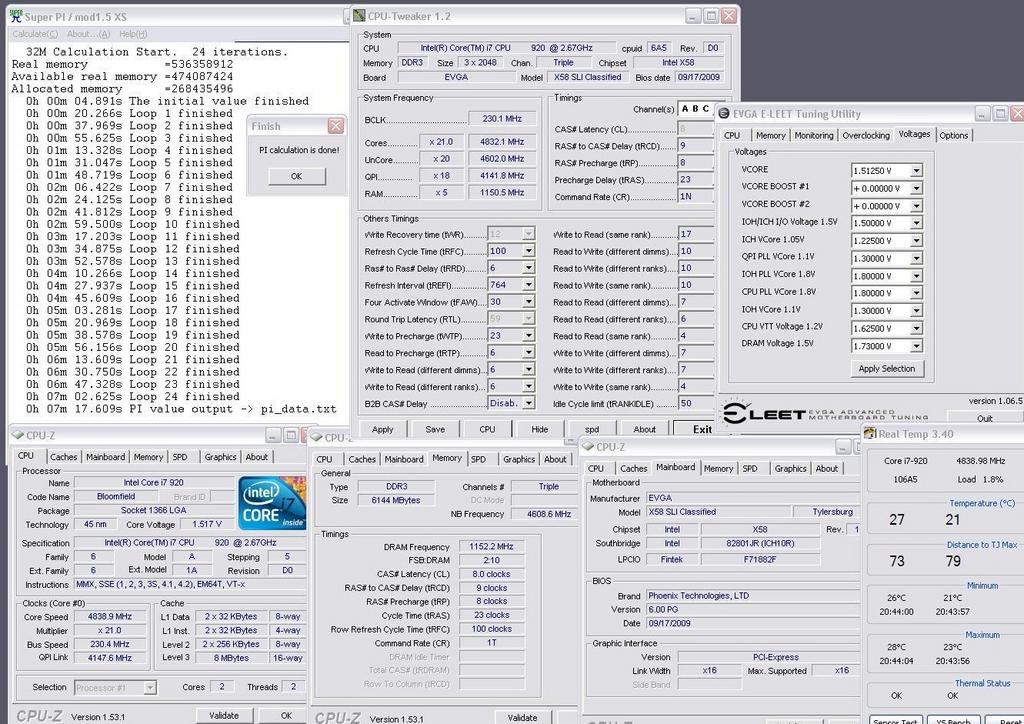Open the IOH/ICH I/O Voltage 1.5V dropdown
Image resolution: width=1024 pixels, height=724 pixels.
pos(916,223)
